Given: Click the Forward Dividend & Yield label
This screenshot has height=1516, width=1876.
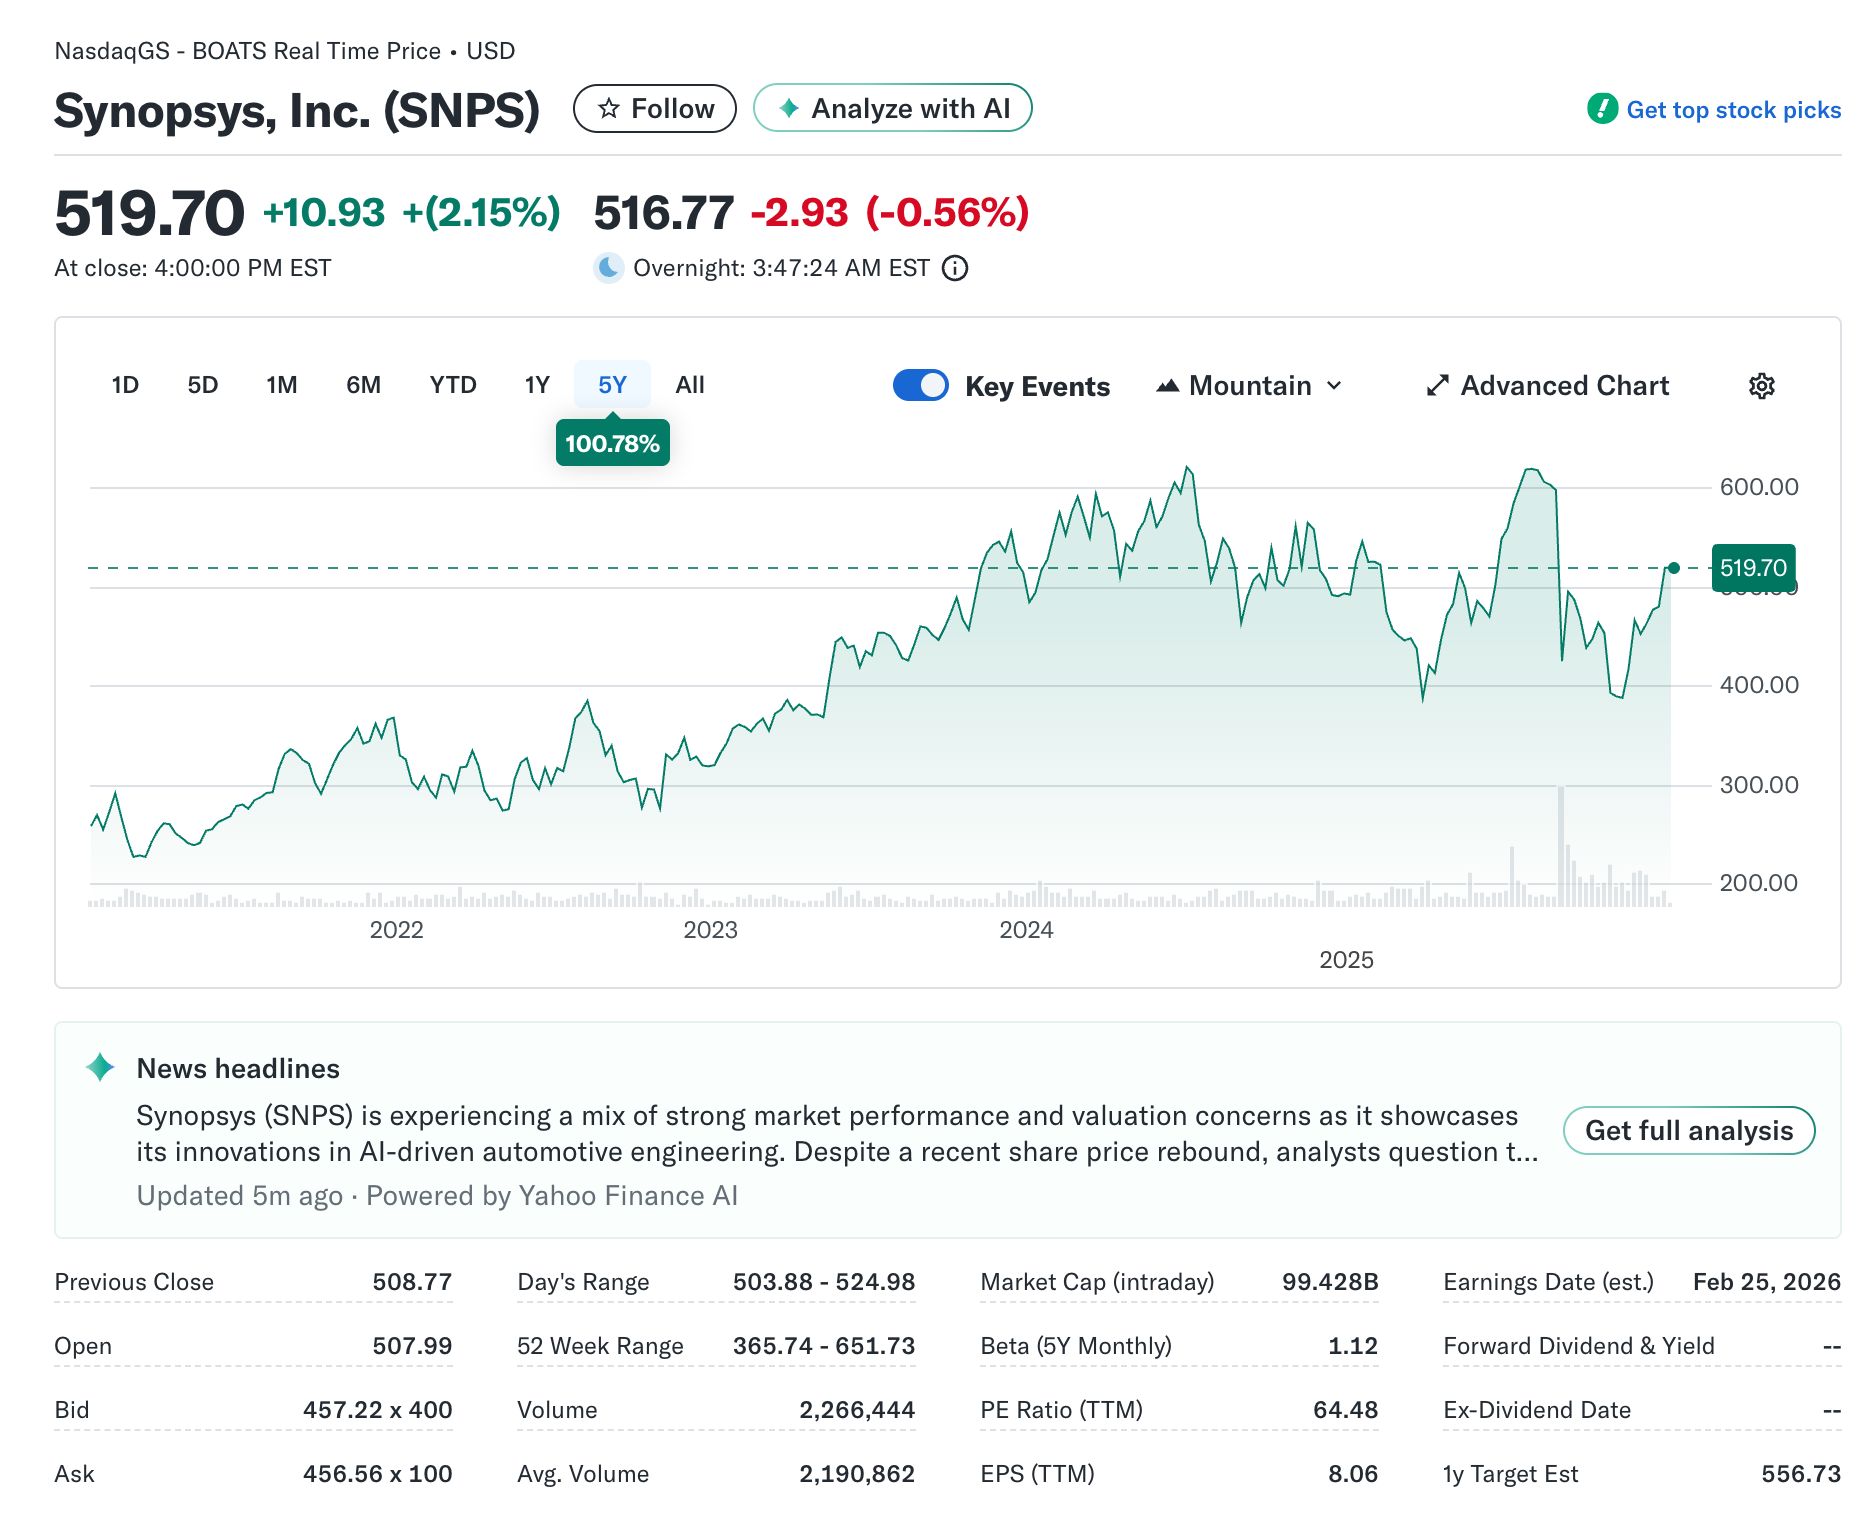Looking at the screenshot, I should coord(1578,1346).
